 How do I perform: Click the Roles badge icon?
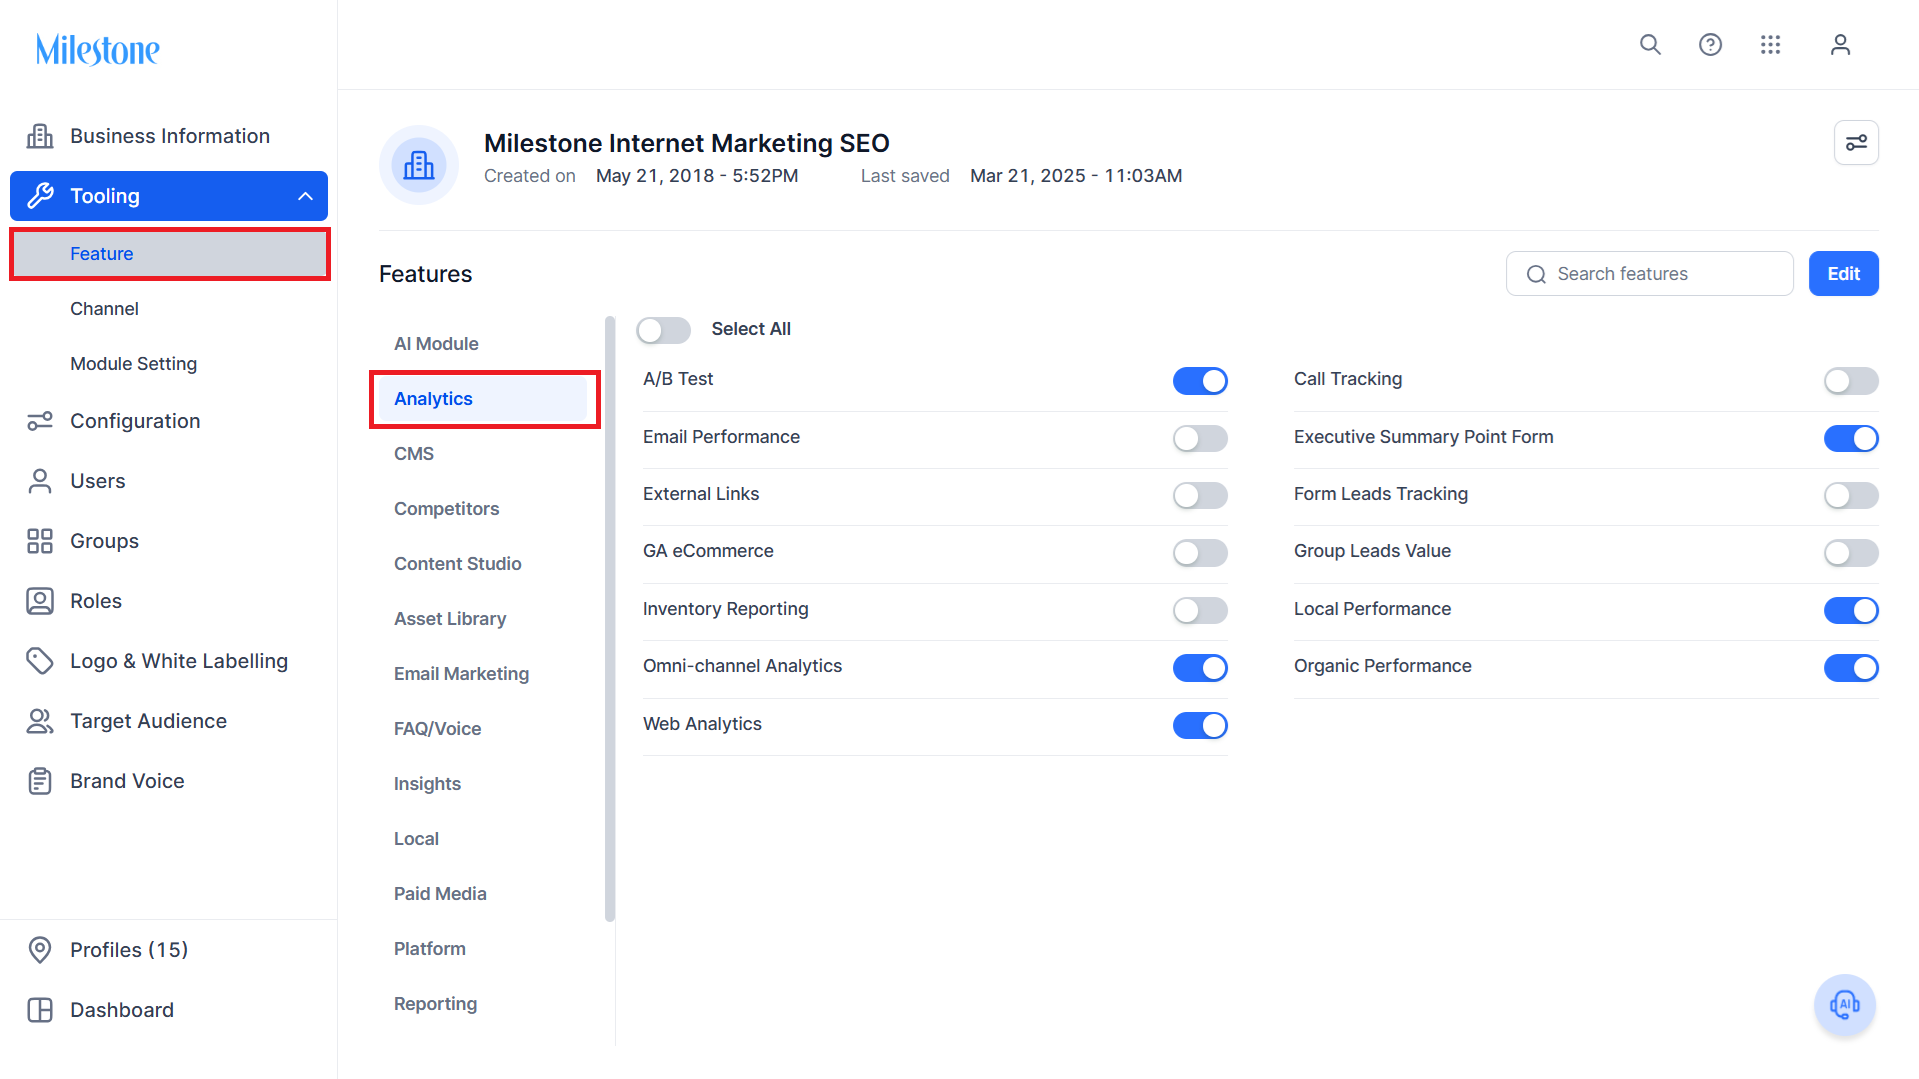(40, 601)
